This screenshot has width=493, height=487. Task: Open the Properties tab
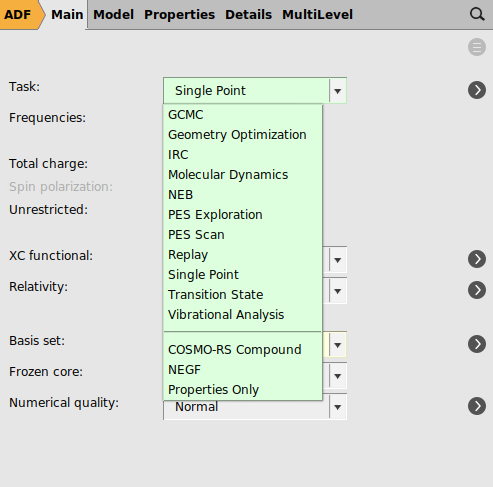[179, 15]
